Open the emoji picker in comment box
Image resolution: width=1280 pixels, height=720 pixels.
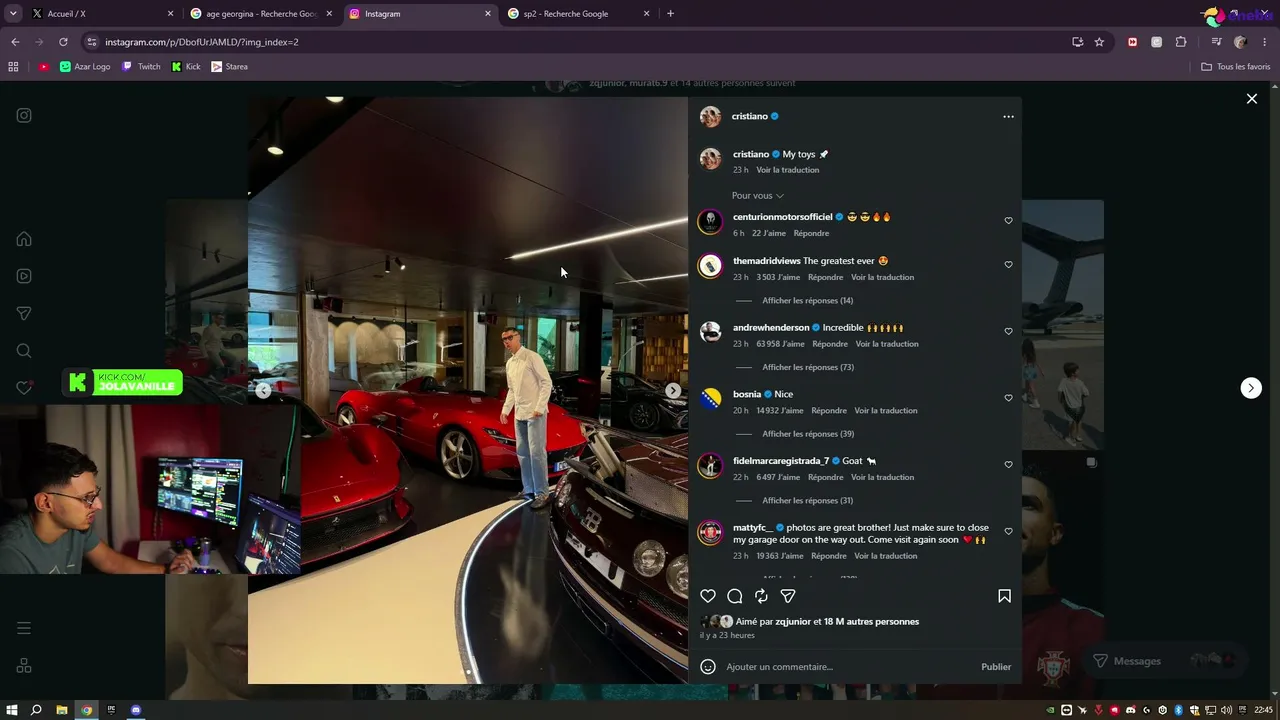(x=708, y=667)
